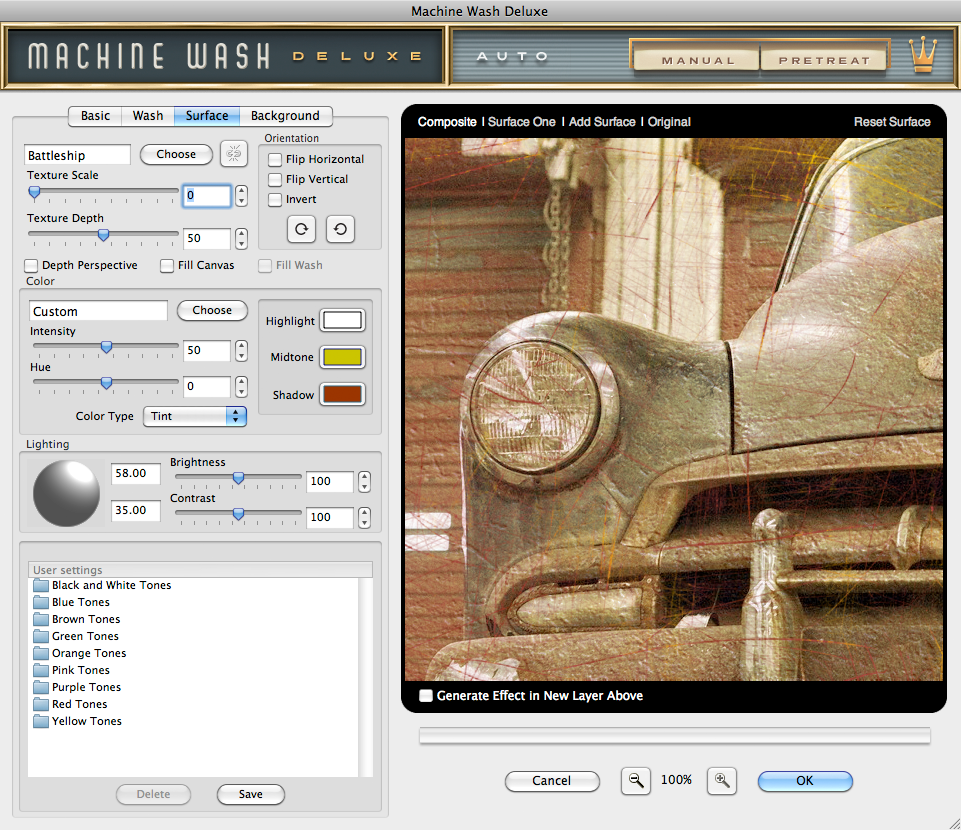Viewport: 961px width, 830px height.
Task: Click the Texture Scale stepper arrows
Action: 241,196
